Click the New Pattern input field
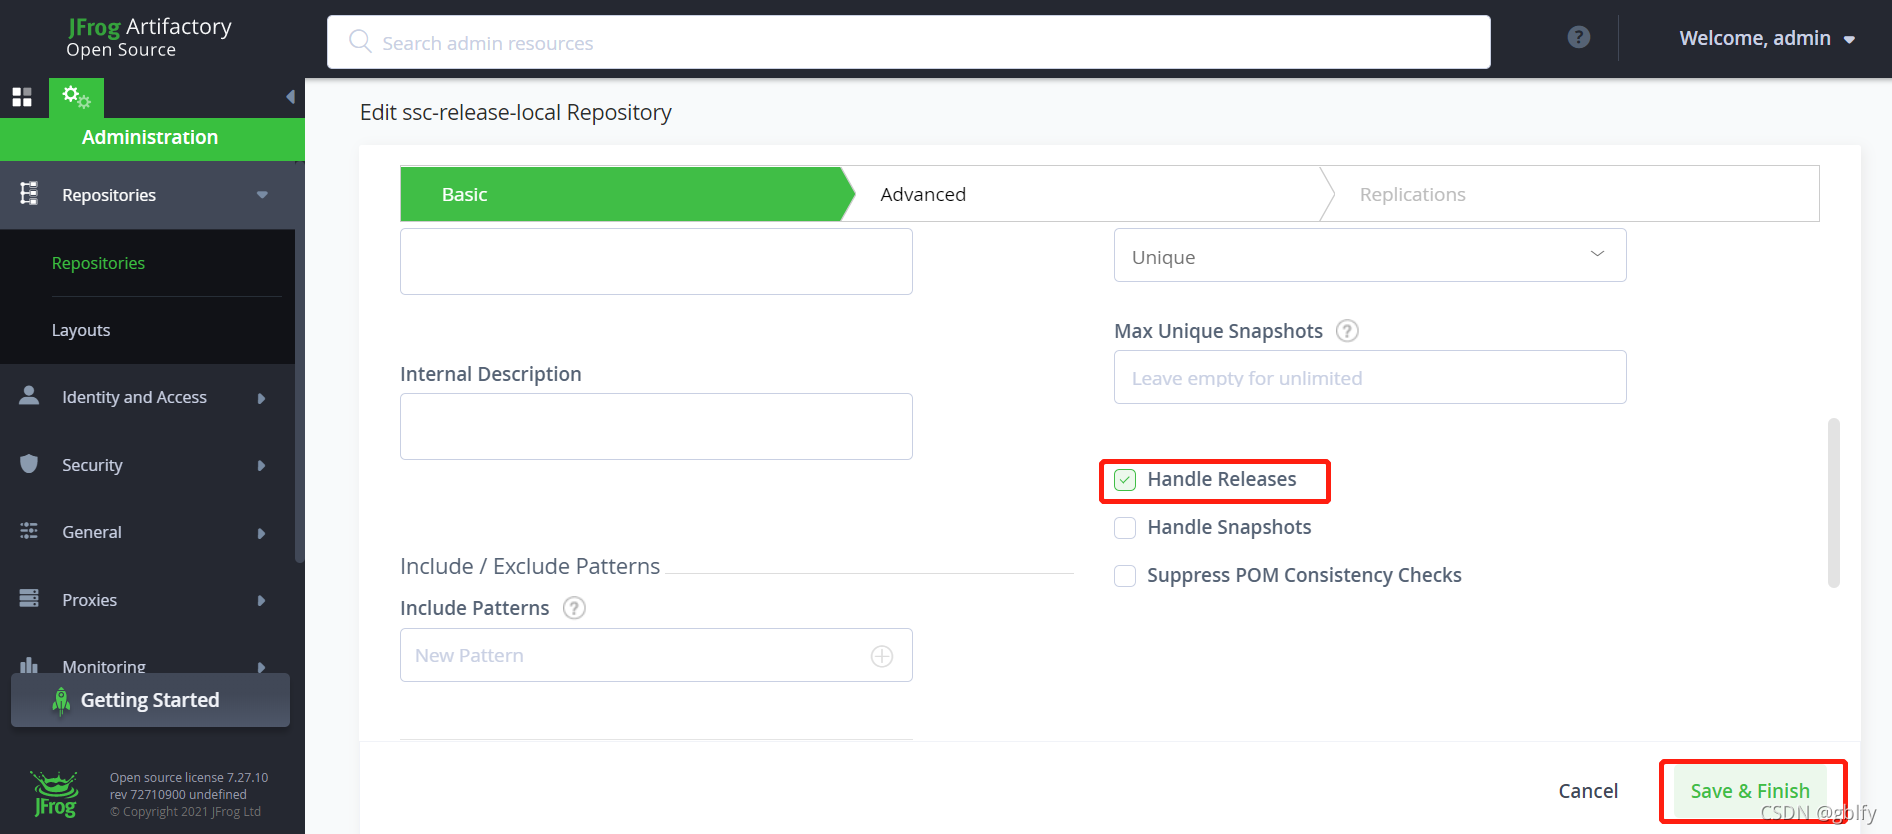 pyautogui.click(x=656, y=655)
